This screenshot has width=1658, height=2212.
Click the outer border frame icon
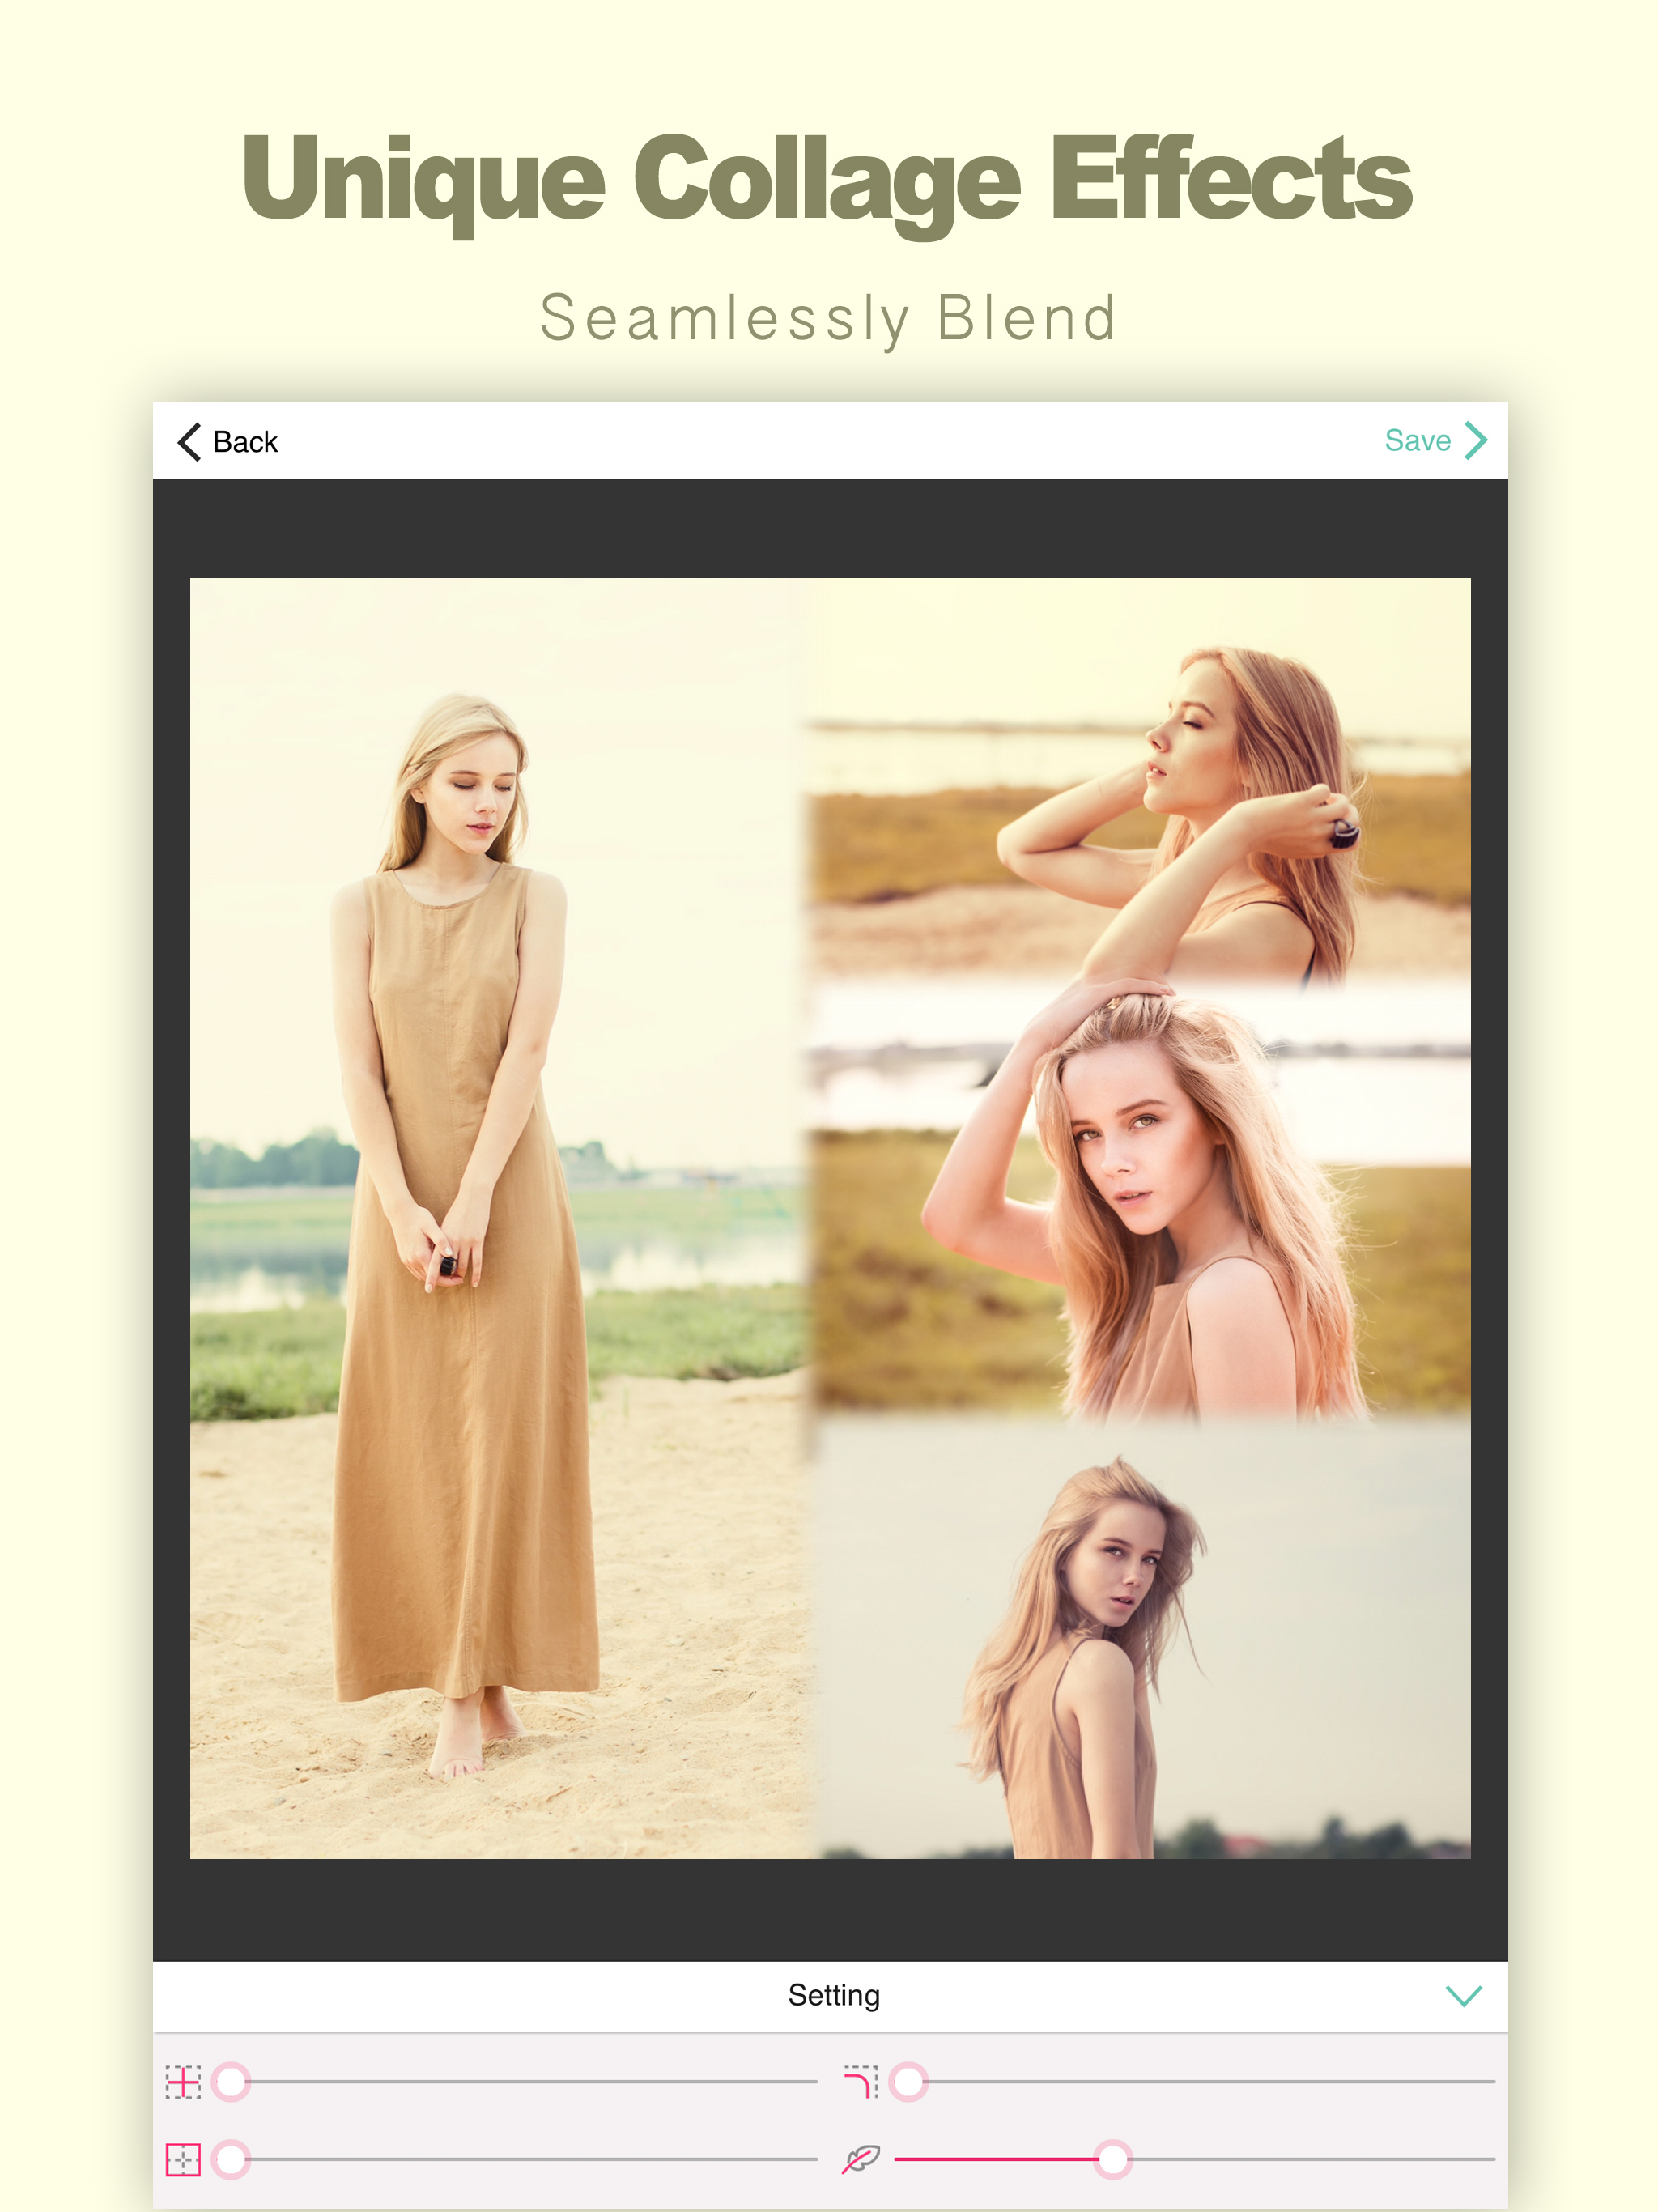[183, 2160]
